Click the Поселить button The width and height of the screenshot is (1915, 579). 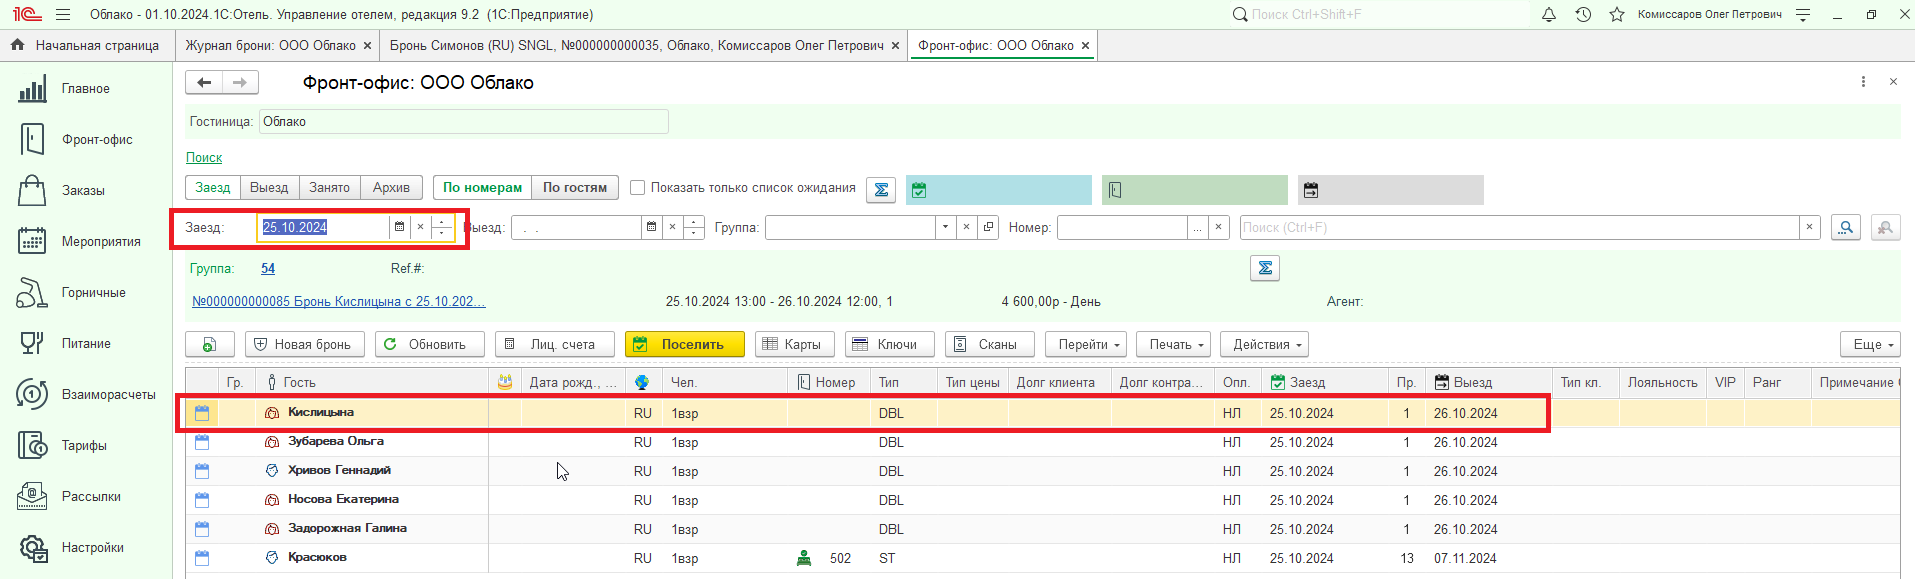pyautogui.click(x=685, y=344)
